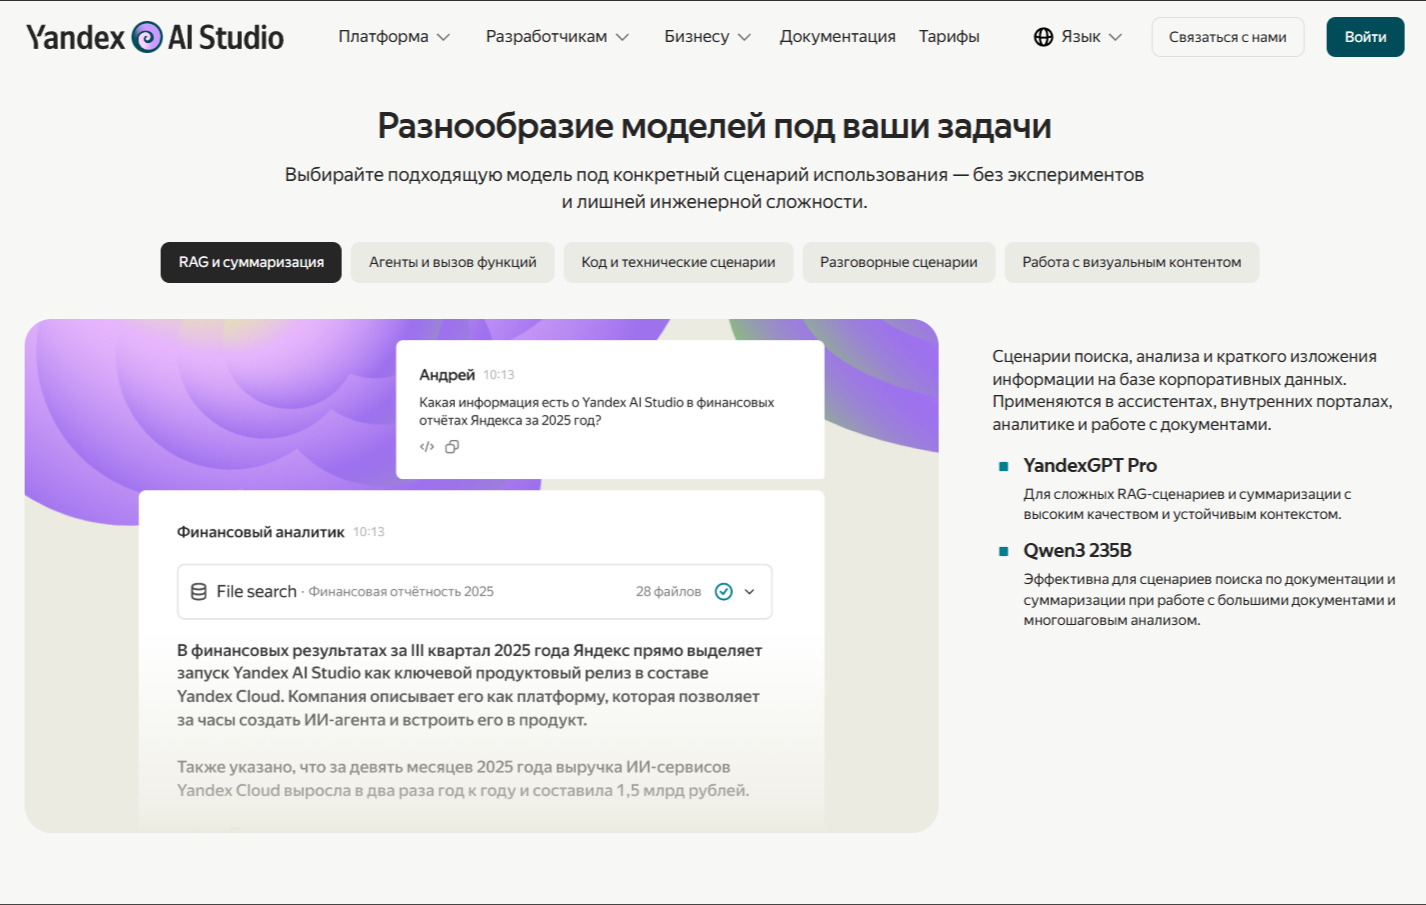Switch to Агенты и вызов функций tab
The height and width of the screenshot is (905, 1426).
coord(453,262)
